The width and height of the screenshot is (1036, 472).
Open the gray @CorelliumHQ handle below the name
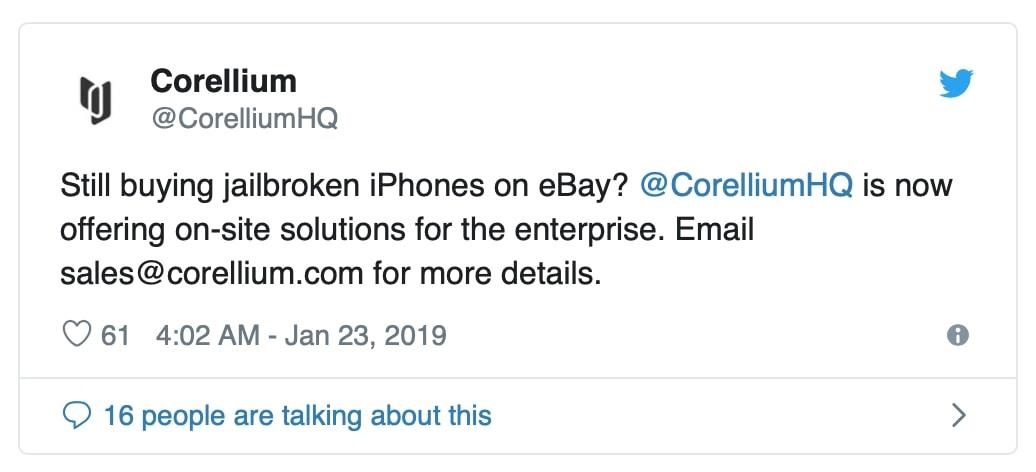(x=244, y=119)
